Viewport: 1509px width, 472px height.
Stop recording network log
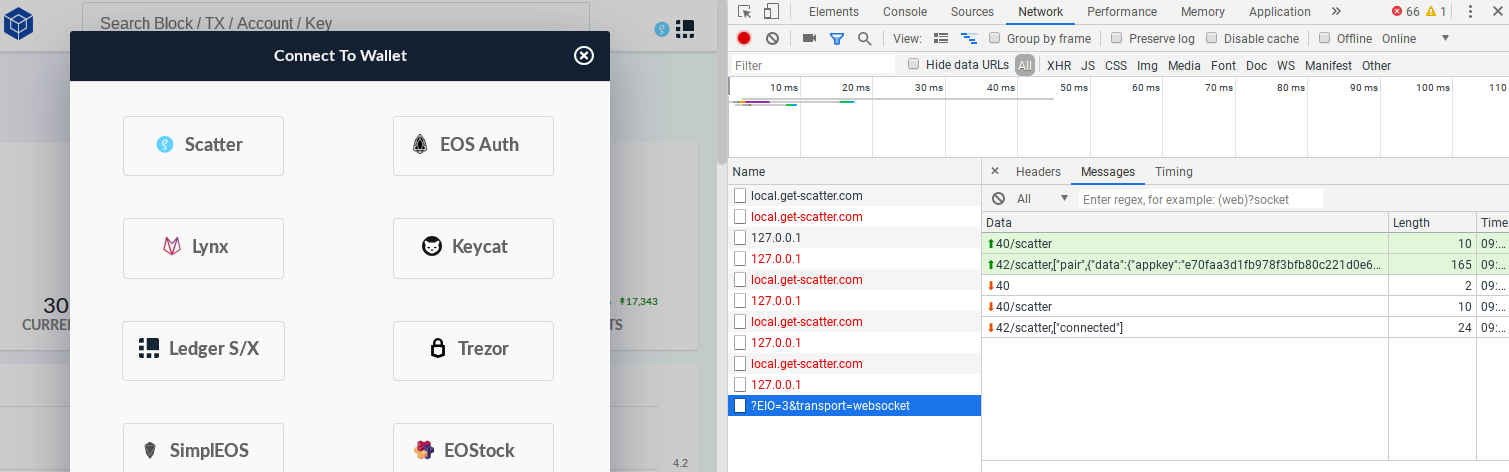coord(744,38)
